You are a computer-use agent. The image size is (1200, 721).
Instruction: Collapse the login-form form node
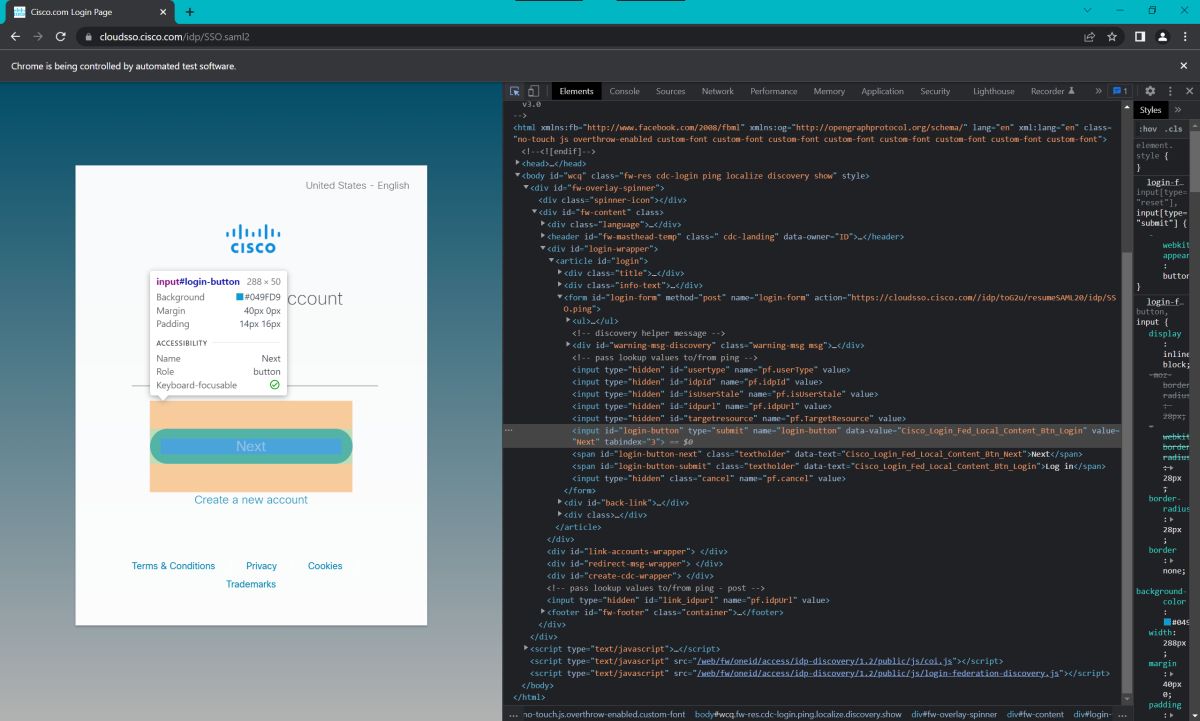tap(560, 297)
